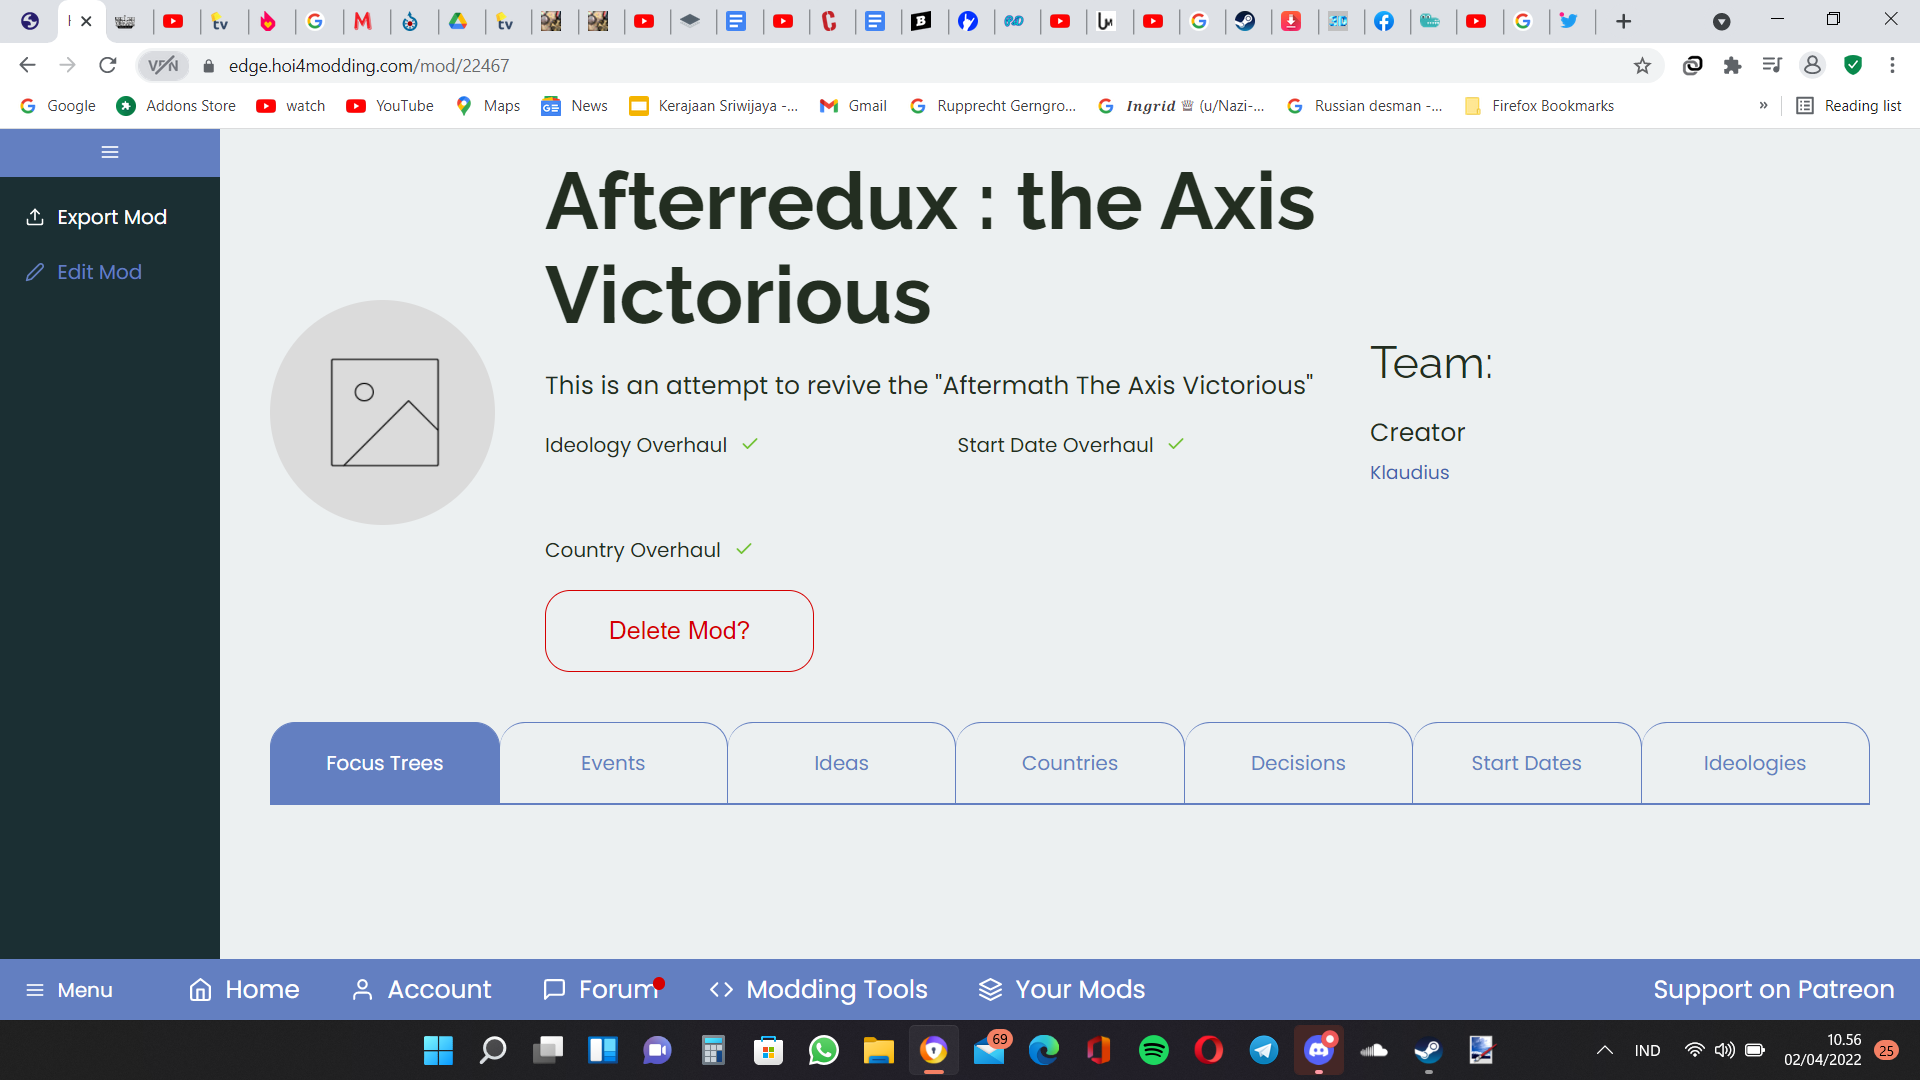Bookmark page with star icon

(x=1642, y=66)
